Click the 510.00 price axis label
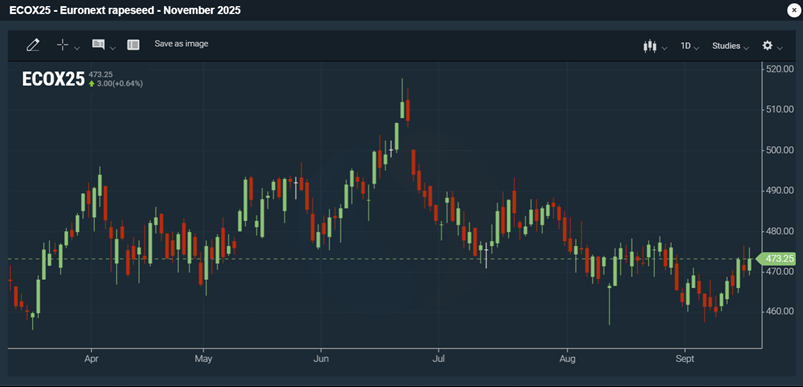 click(780, 110)
